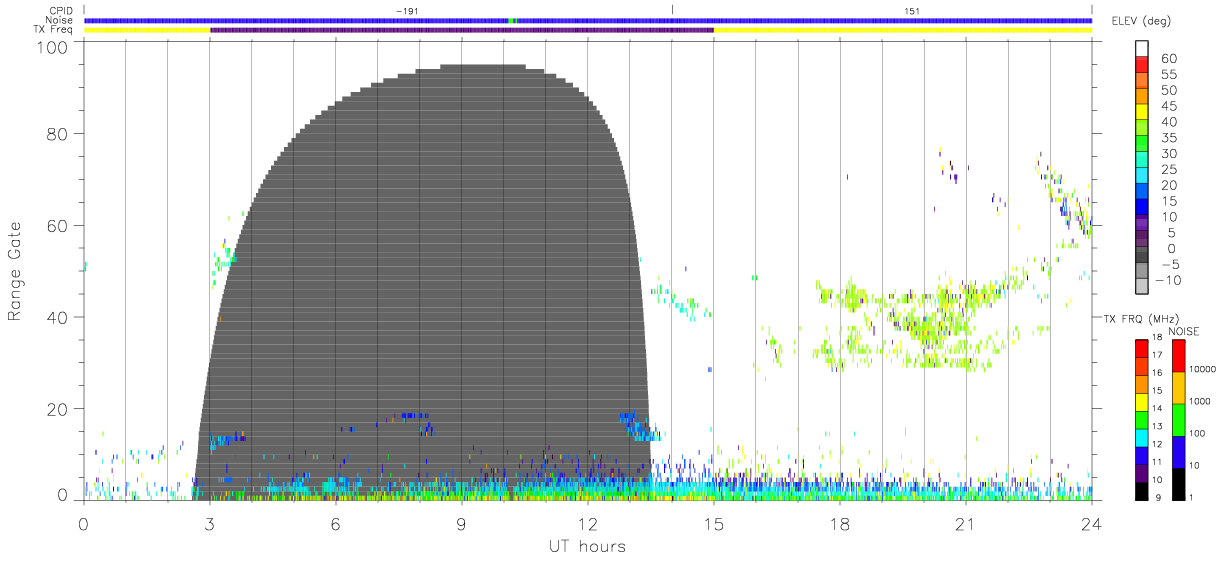
Task: Click the 'ELEV (deg)' colorbar title
Action: tap(1141, 21)
